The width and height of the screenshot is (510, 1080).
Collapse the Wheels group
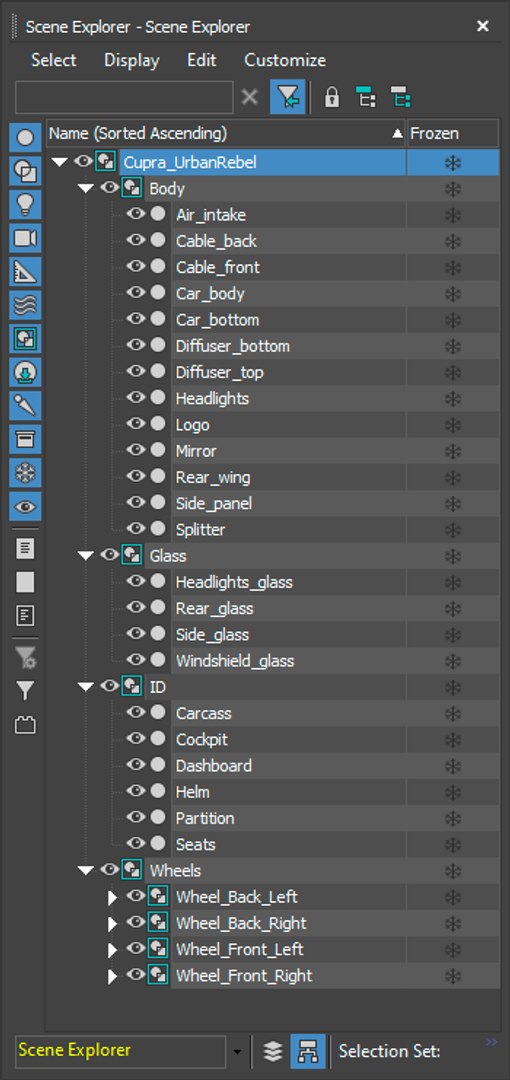tap(85, 871)
